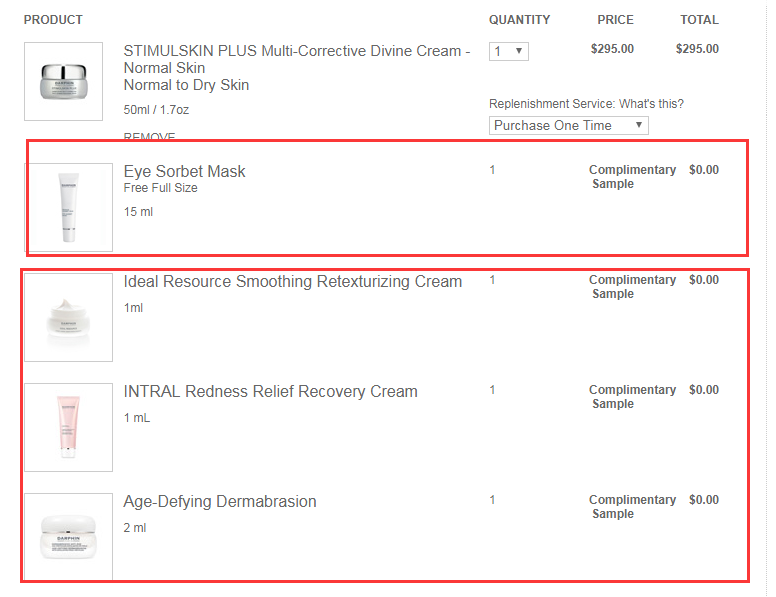The width and height of the screenshot is (776, 597).
Task: Open the quantity dropdown for STIMULSKIN PLUS cream
Action: point(508,51)
